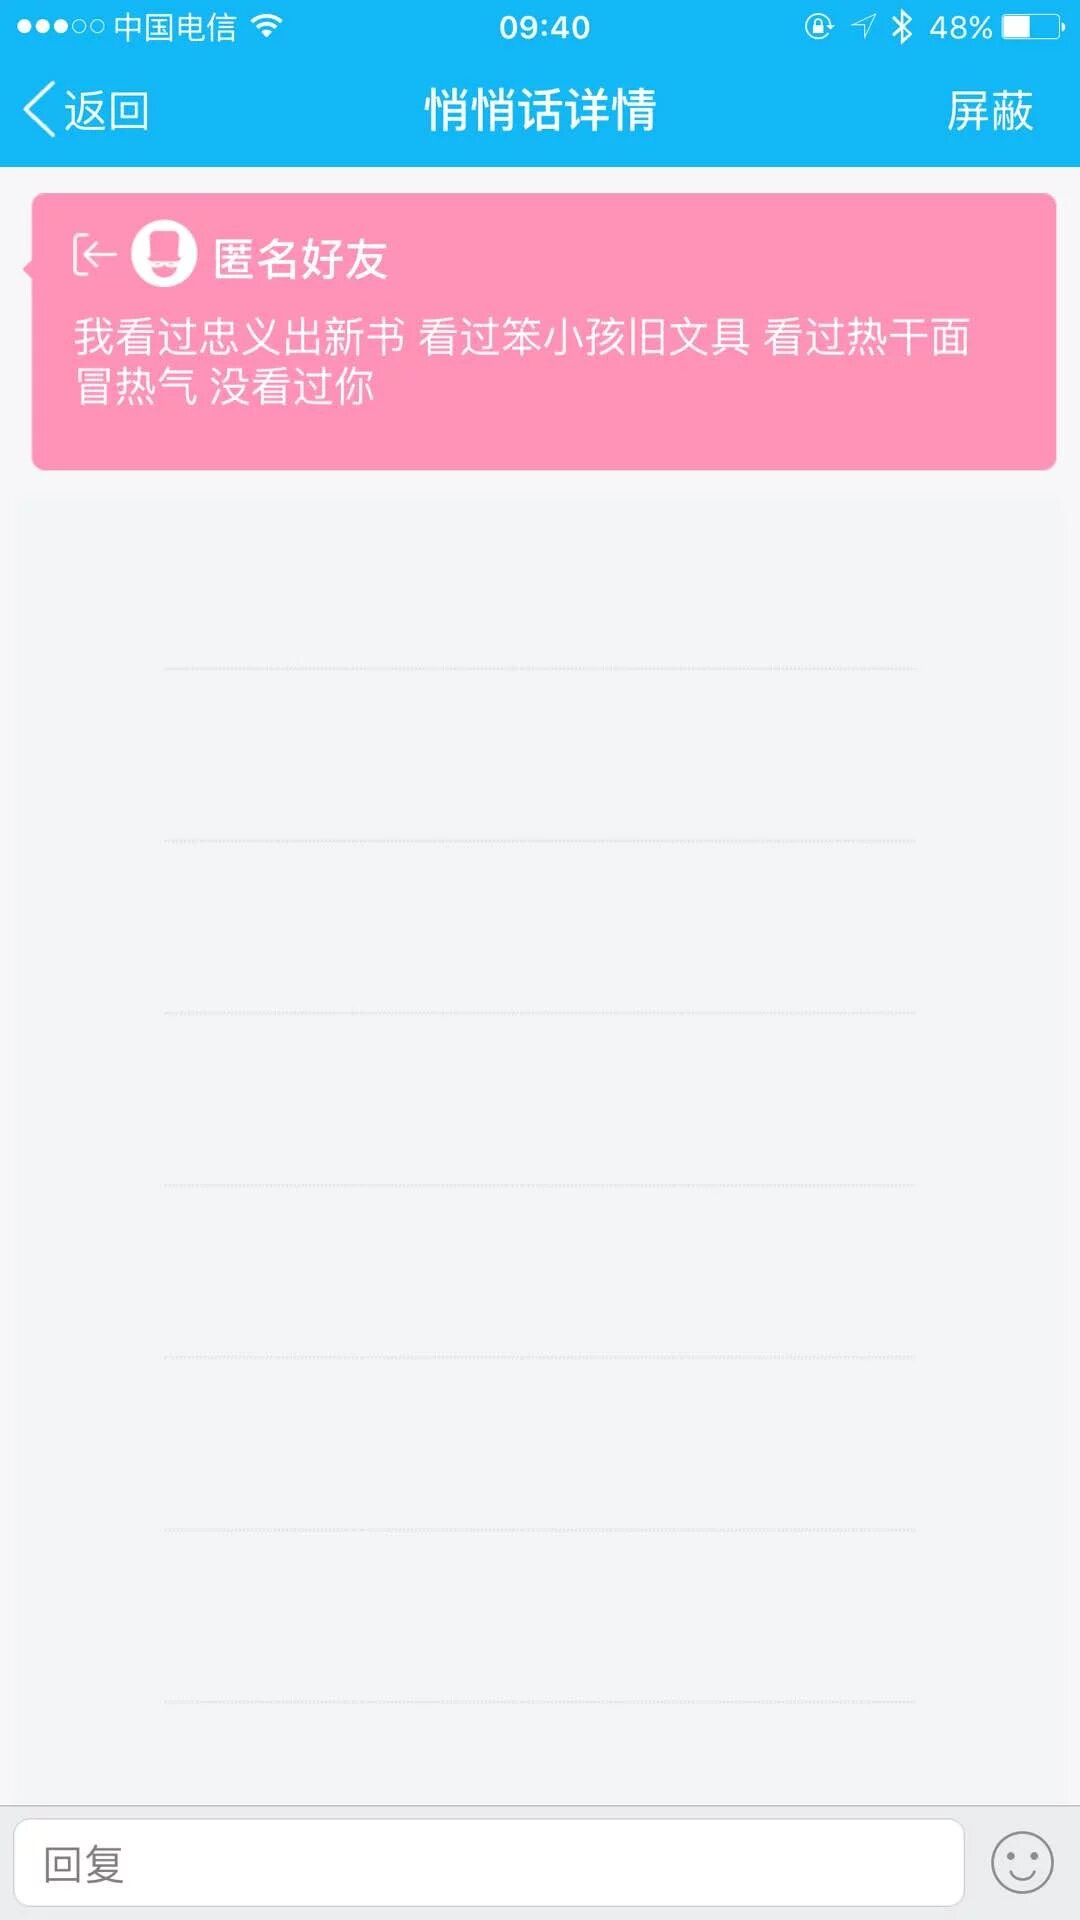This screenshot has width=1080, height=1920.
Task: Open the emoji smiley picker
Action: [1022, 1863]
